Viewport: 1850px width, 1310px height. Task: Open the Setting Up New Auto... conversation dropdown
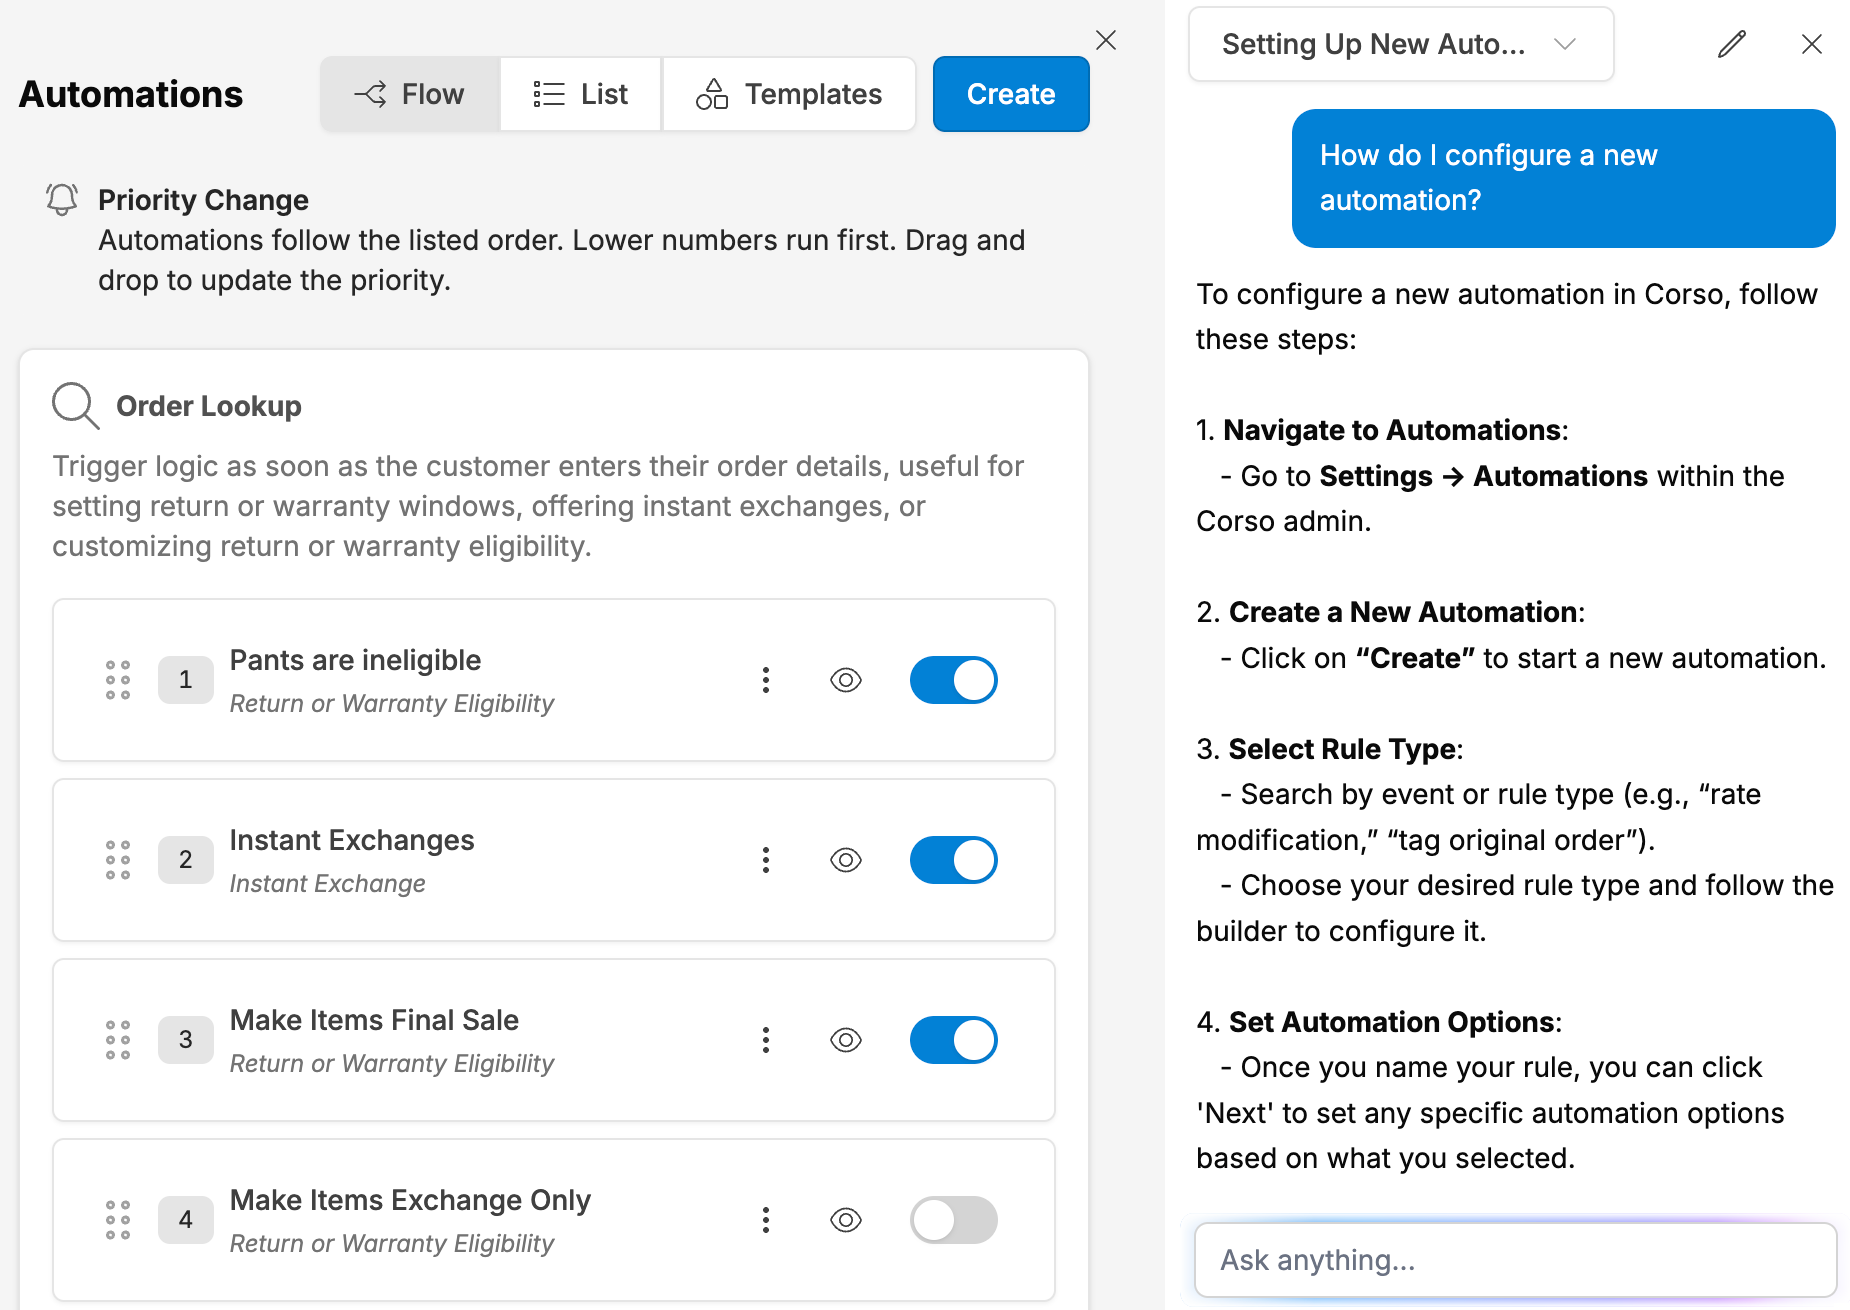(1401, 44)
